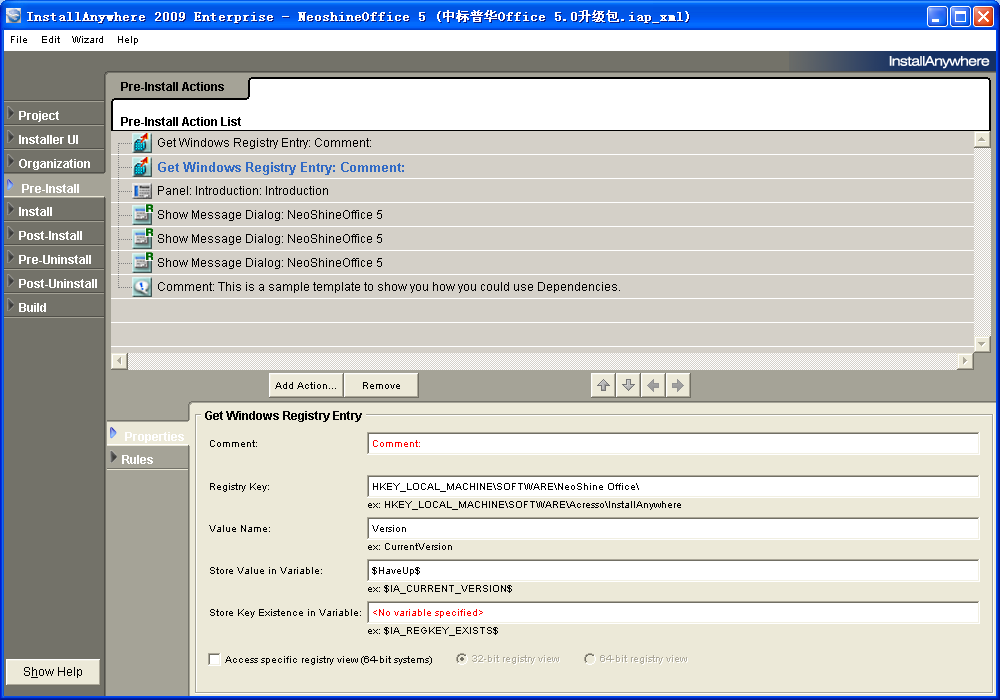Click the Comment action icon in list
The image size is (1000, 700).
pos(142,287)
